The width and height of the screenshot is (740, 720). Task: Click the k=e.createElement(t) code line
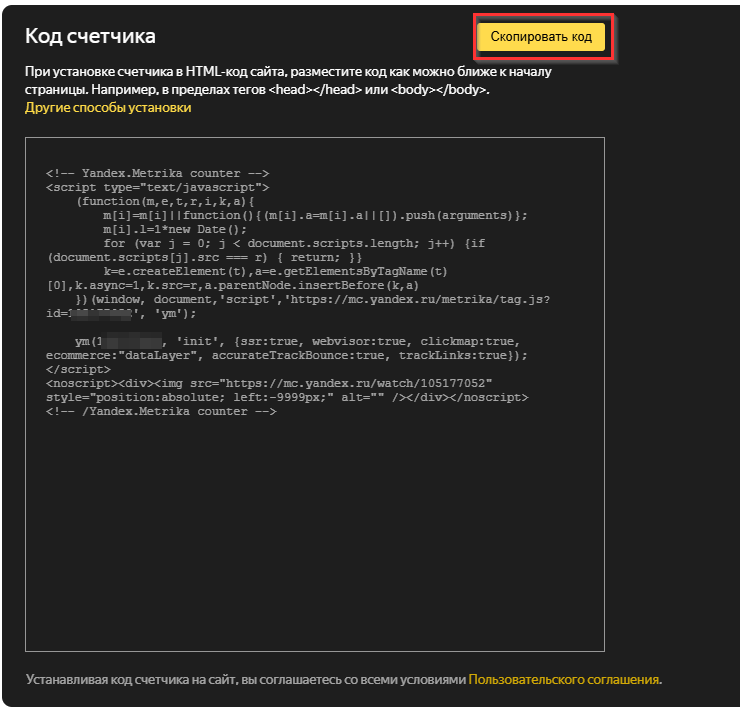tap(275, 271)
